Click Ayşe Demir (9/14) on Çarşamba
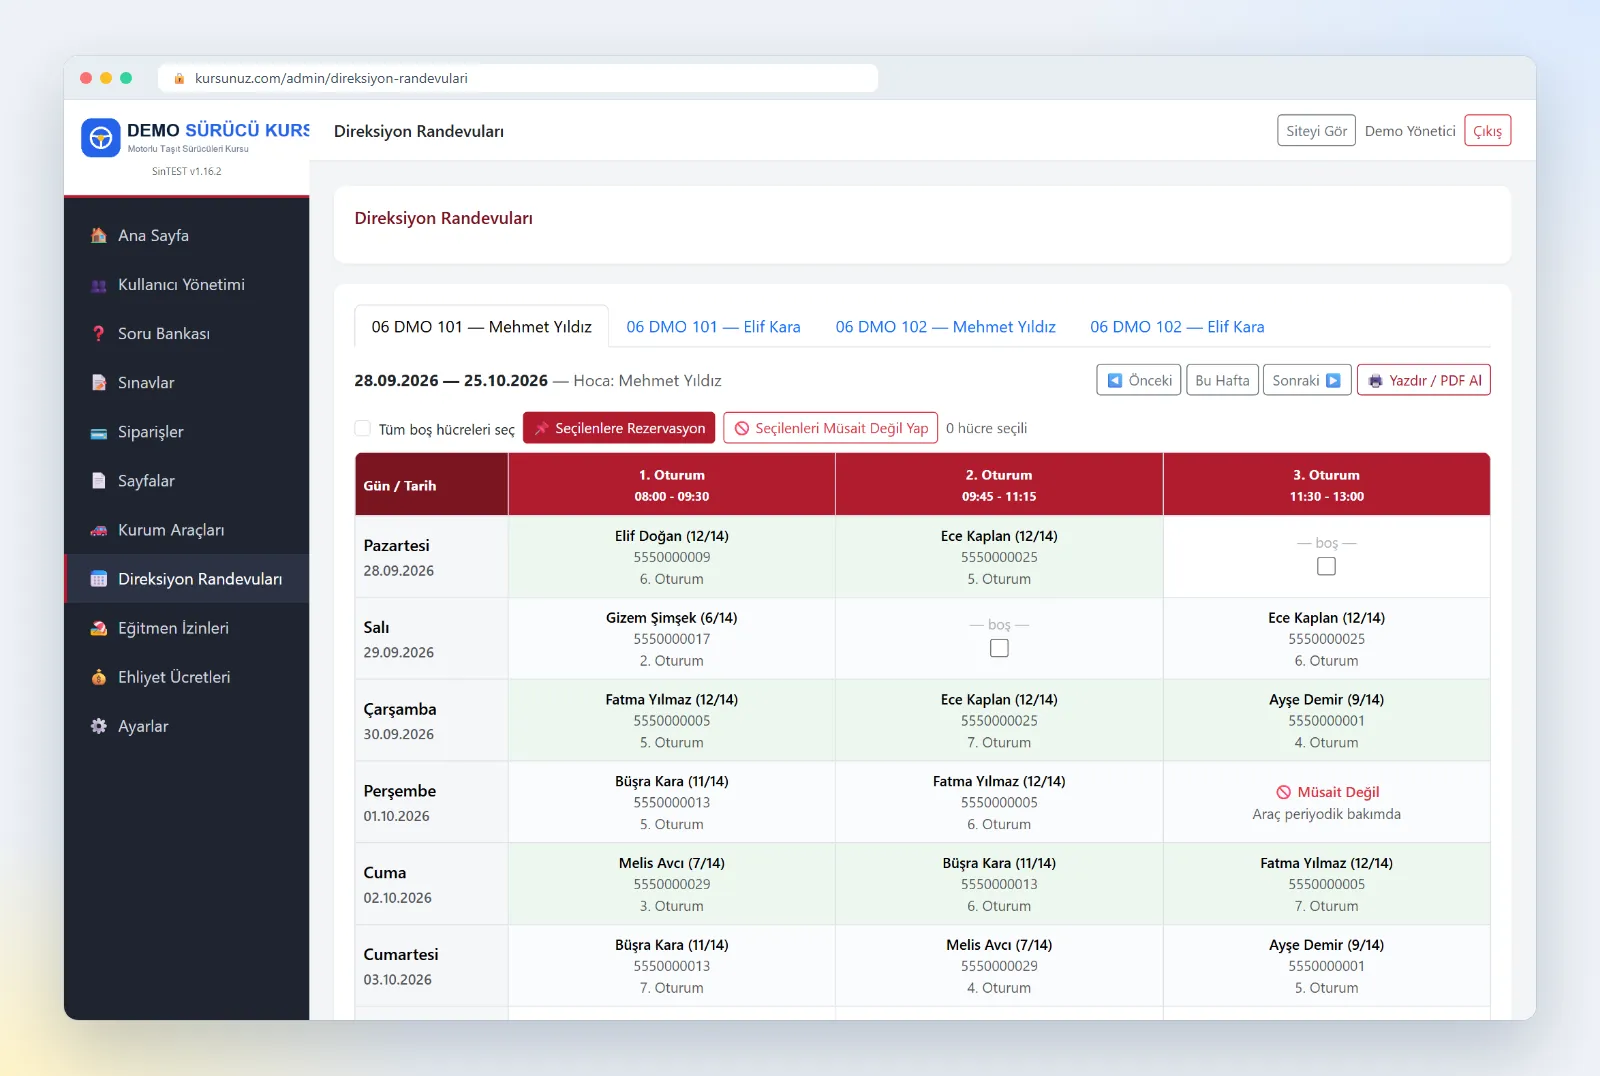1600x1076 pixels. pyautogui.click(x=1326, y=721)
